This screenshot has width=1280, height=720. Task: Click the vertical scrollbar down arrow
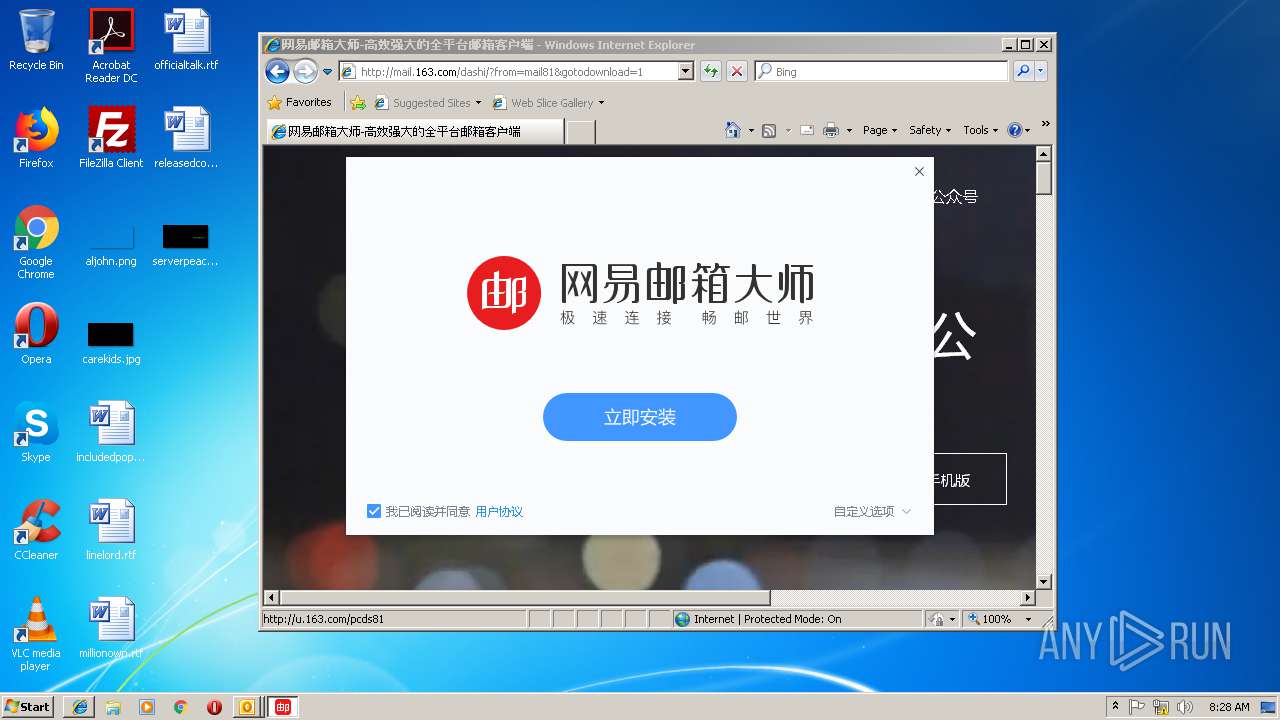tap(1044, 581)
